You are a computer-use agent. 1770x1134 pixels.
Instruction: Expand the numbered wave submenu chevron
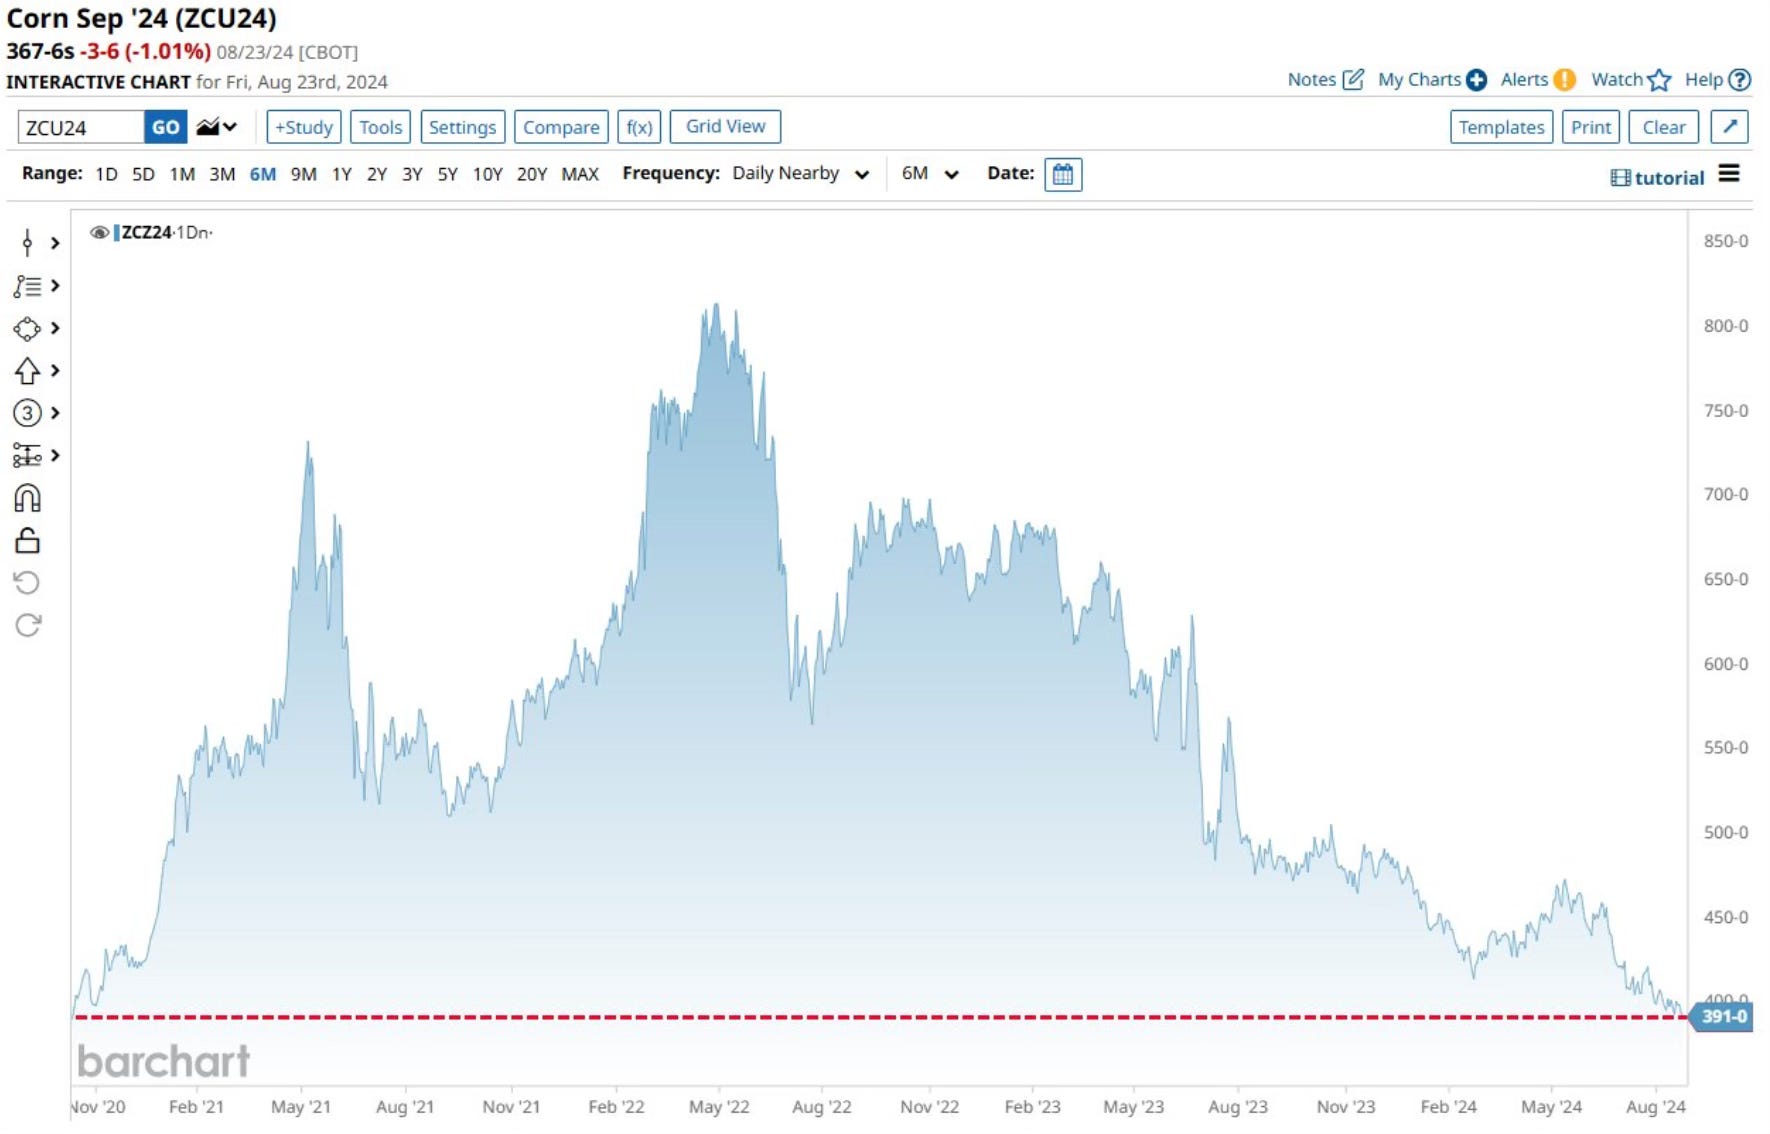[55, 413]
